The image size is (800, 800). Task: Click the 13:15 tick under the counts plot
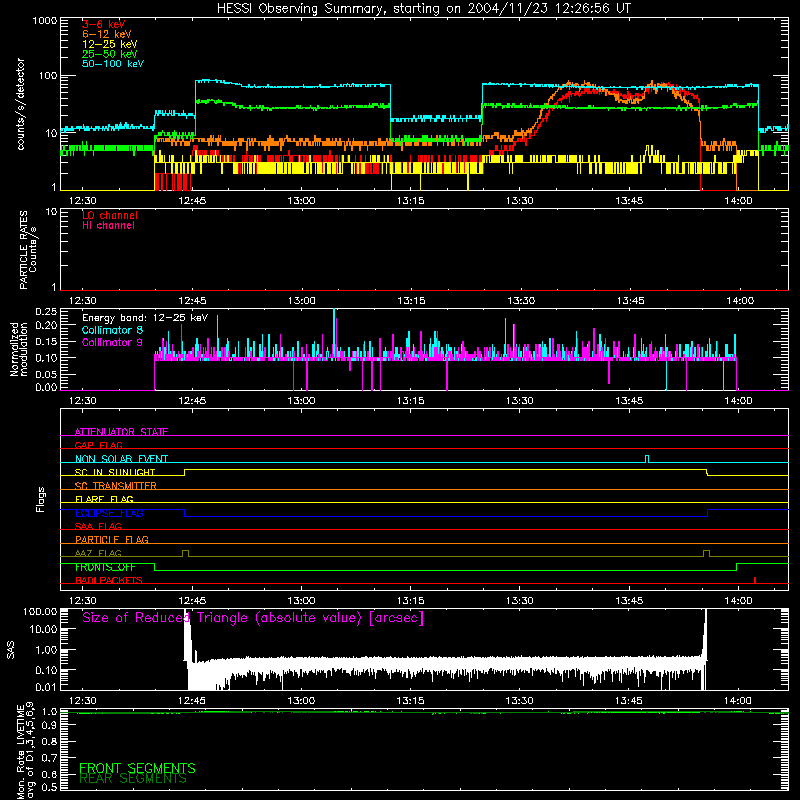tap(410, 201)
